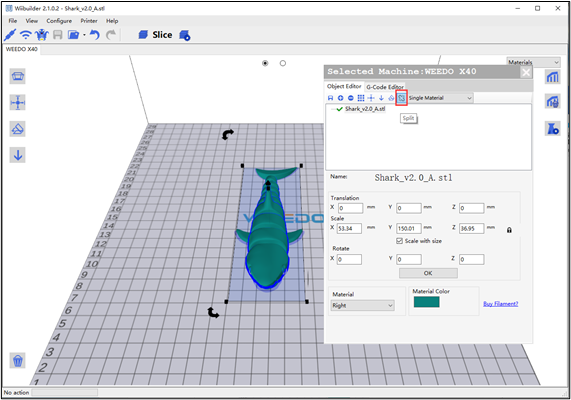Click the view perspective icon in left sidebar
571x400 pixels.
pyautogui.click(x=18, y=76)
